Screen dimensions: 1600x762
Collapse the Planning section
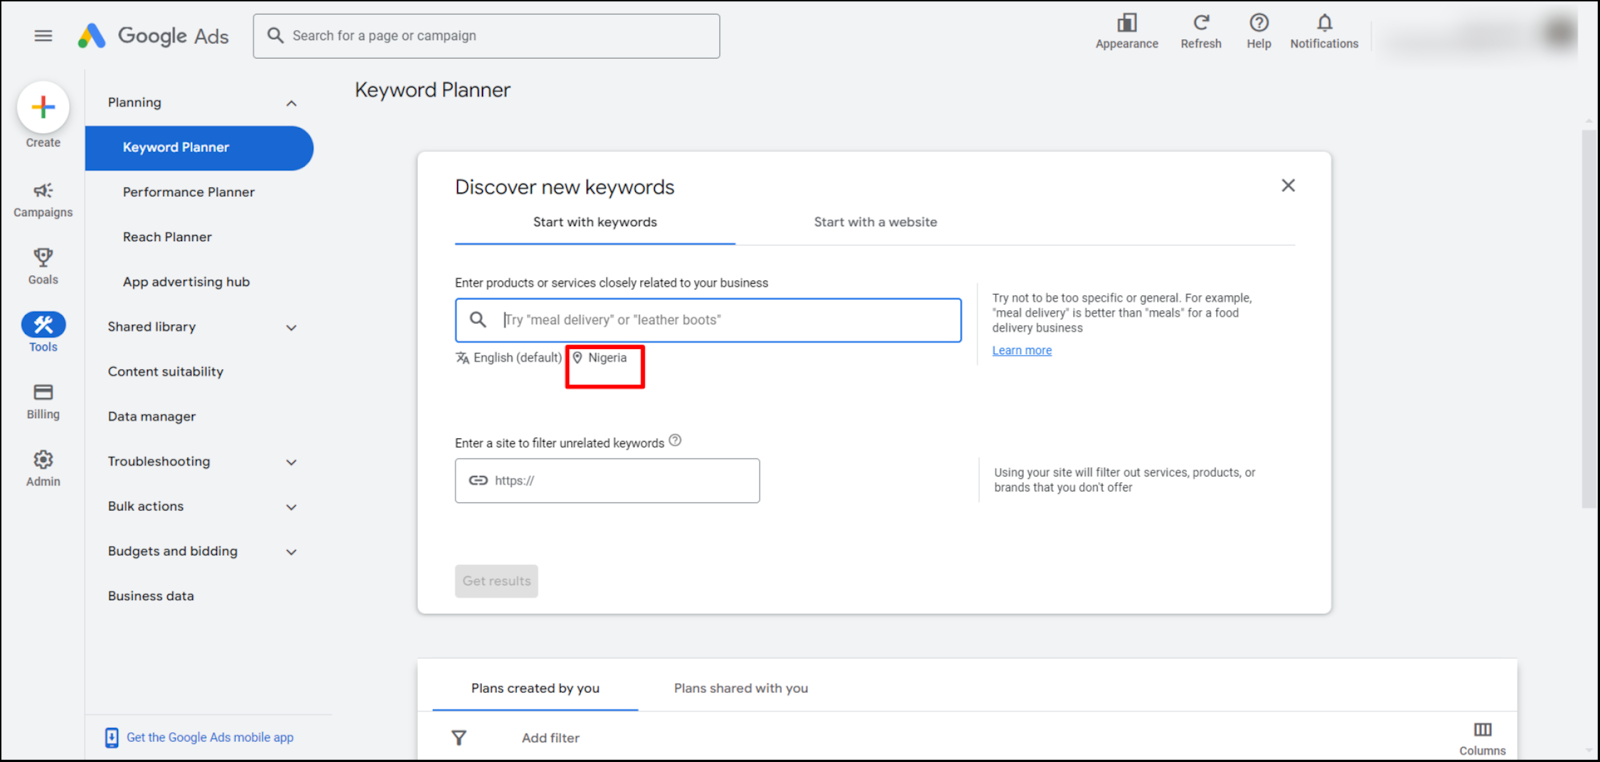pyautogui.click(x=291, y=103)
